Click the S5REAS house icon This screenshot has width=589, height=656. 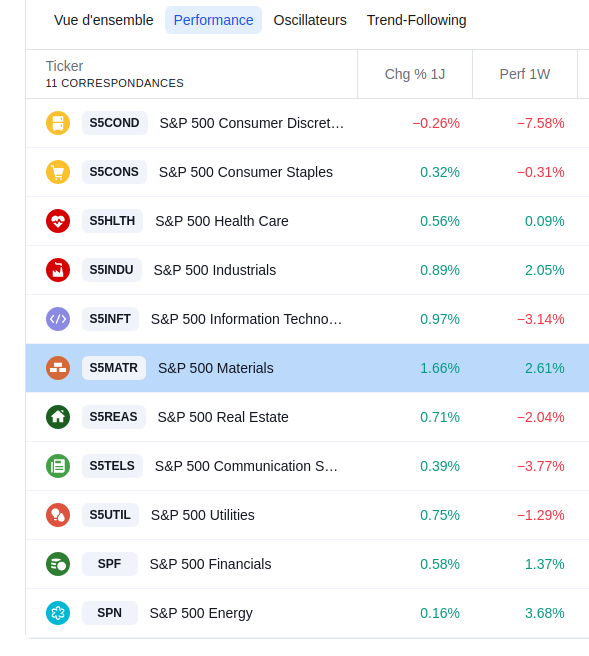point(58,417)
